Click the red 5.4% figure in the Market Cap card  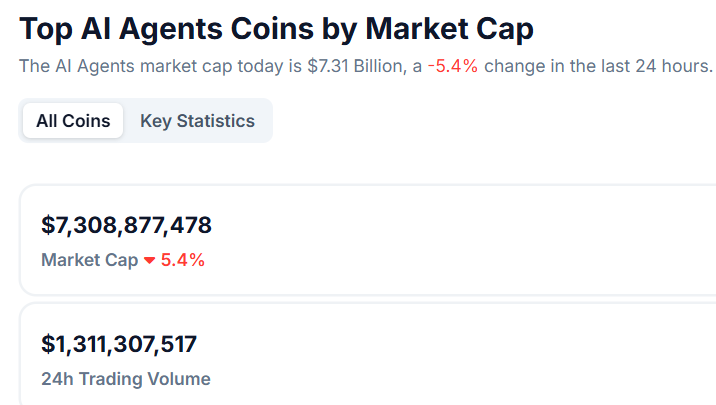pos(182,260)
